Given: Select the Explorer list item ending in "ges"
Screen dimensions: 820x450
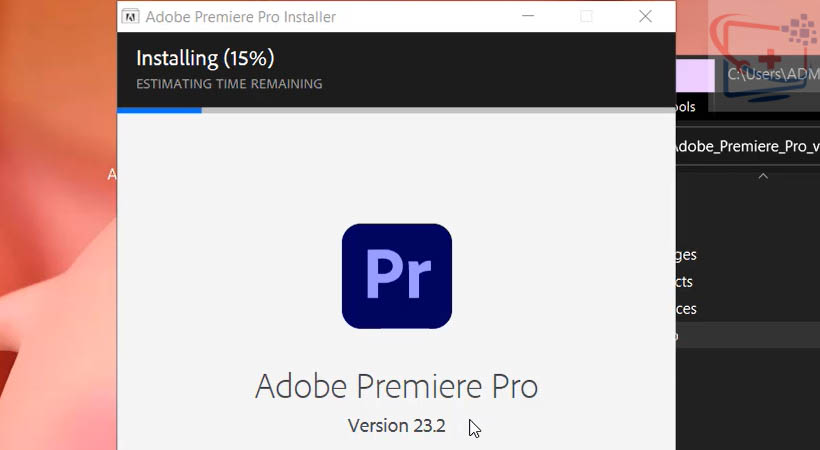Looking at the screenshot, I should click(x=686, y=255).
